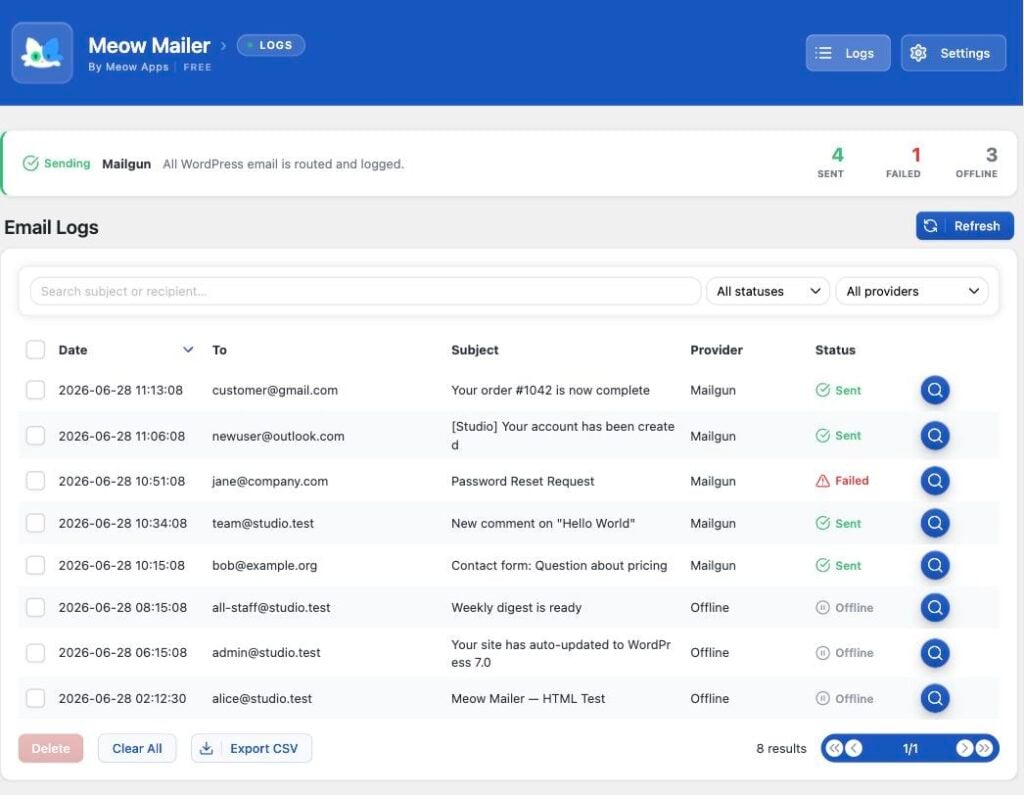Click the Meow Mailer cat logo

tap(42, 53)
